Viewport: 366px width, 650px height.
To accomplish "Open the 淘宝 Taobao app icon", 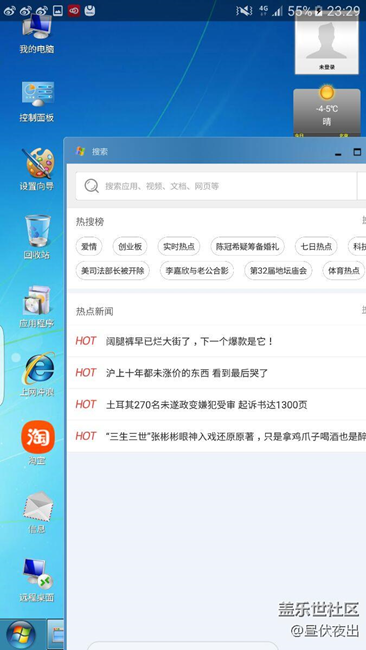I will (37, 443).
